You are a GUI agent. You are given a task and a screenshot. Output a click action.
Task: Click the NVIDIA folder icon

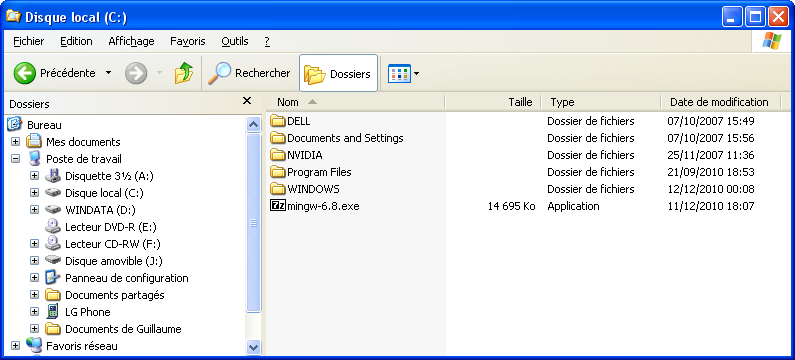[278, 155]
